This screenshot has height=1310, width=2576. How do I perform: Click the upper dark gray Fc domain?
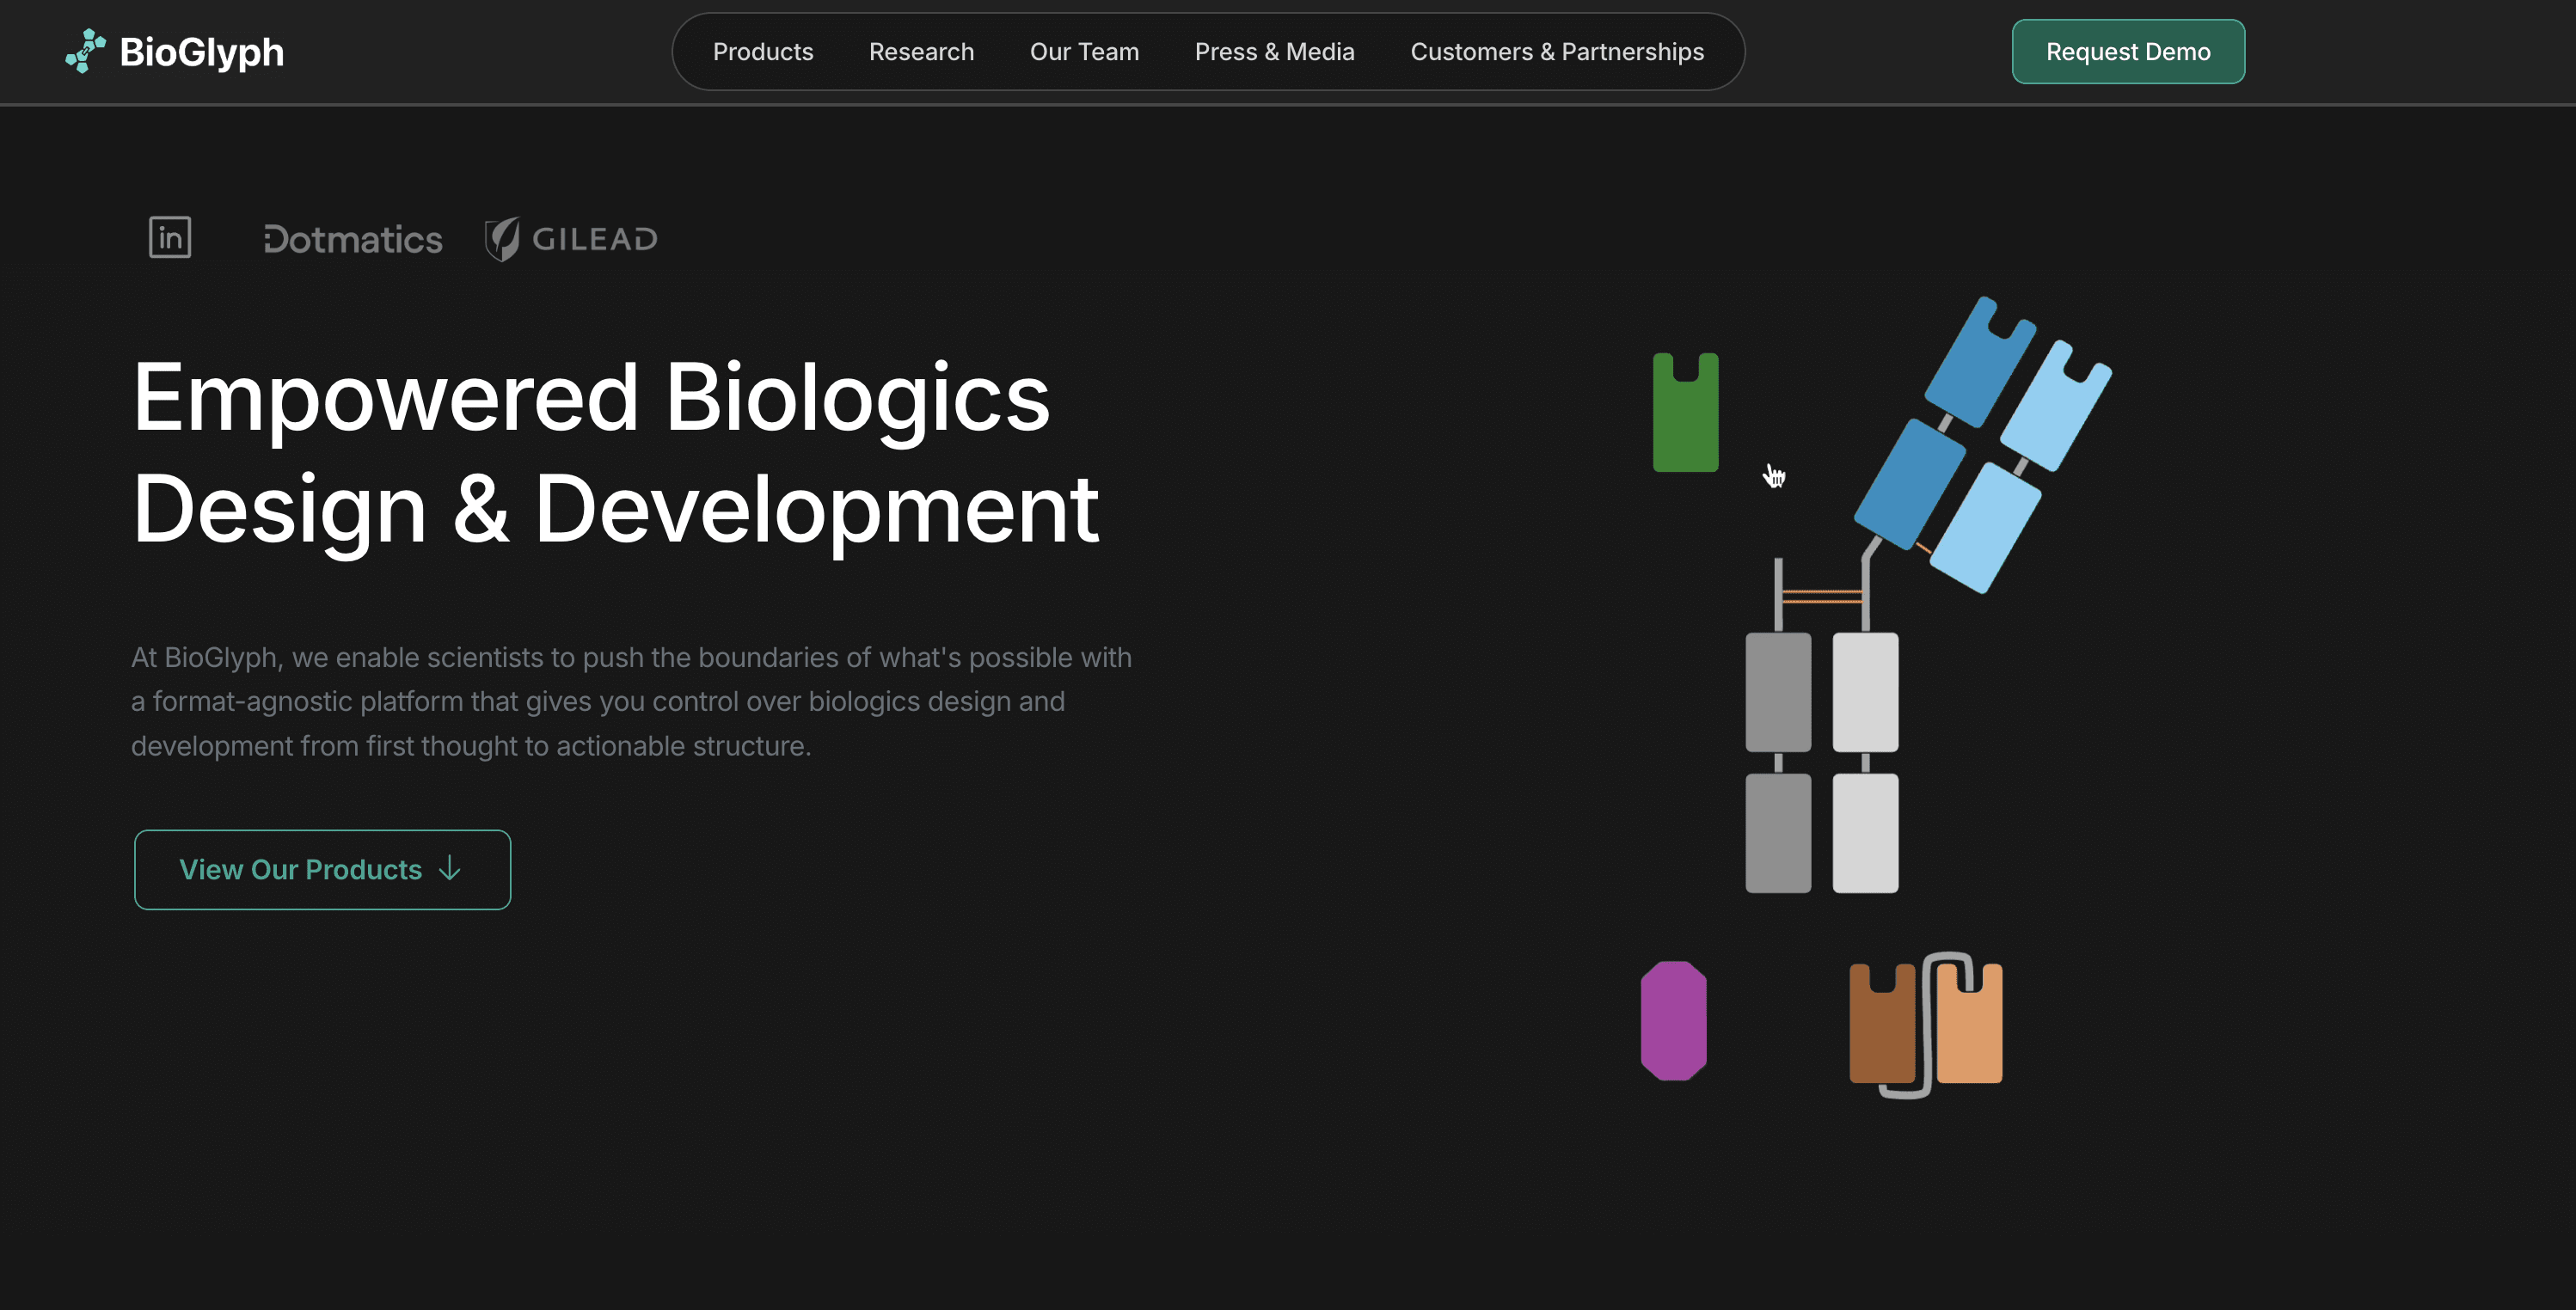point(1778,692)
